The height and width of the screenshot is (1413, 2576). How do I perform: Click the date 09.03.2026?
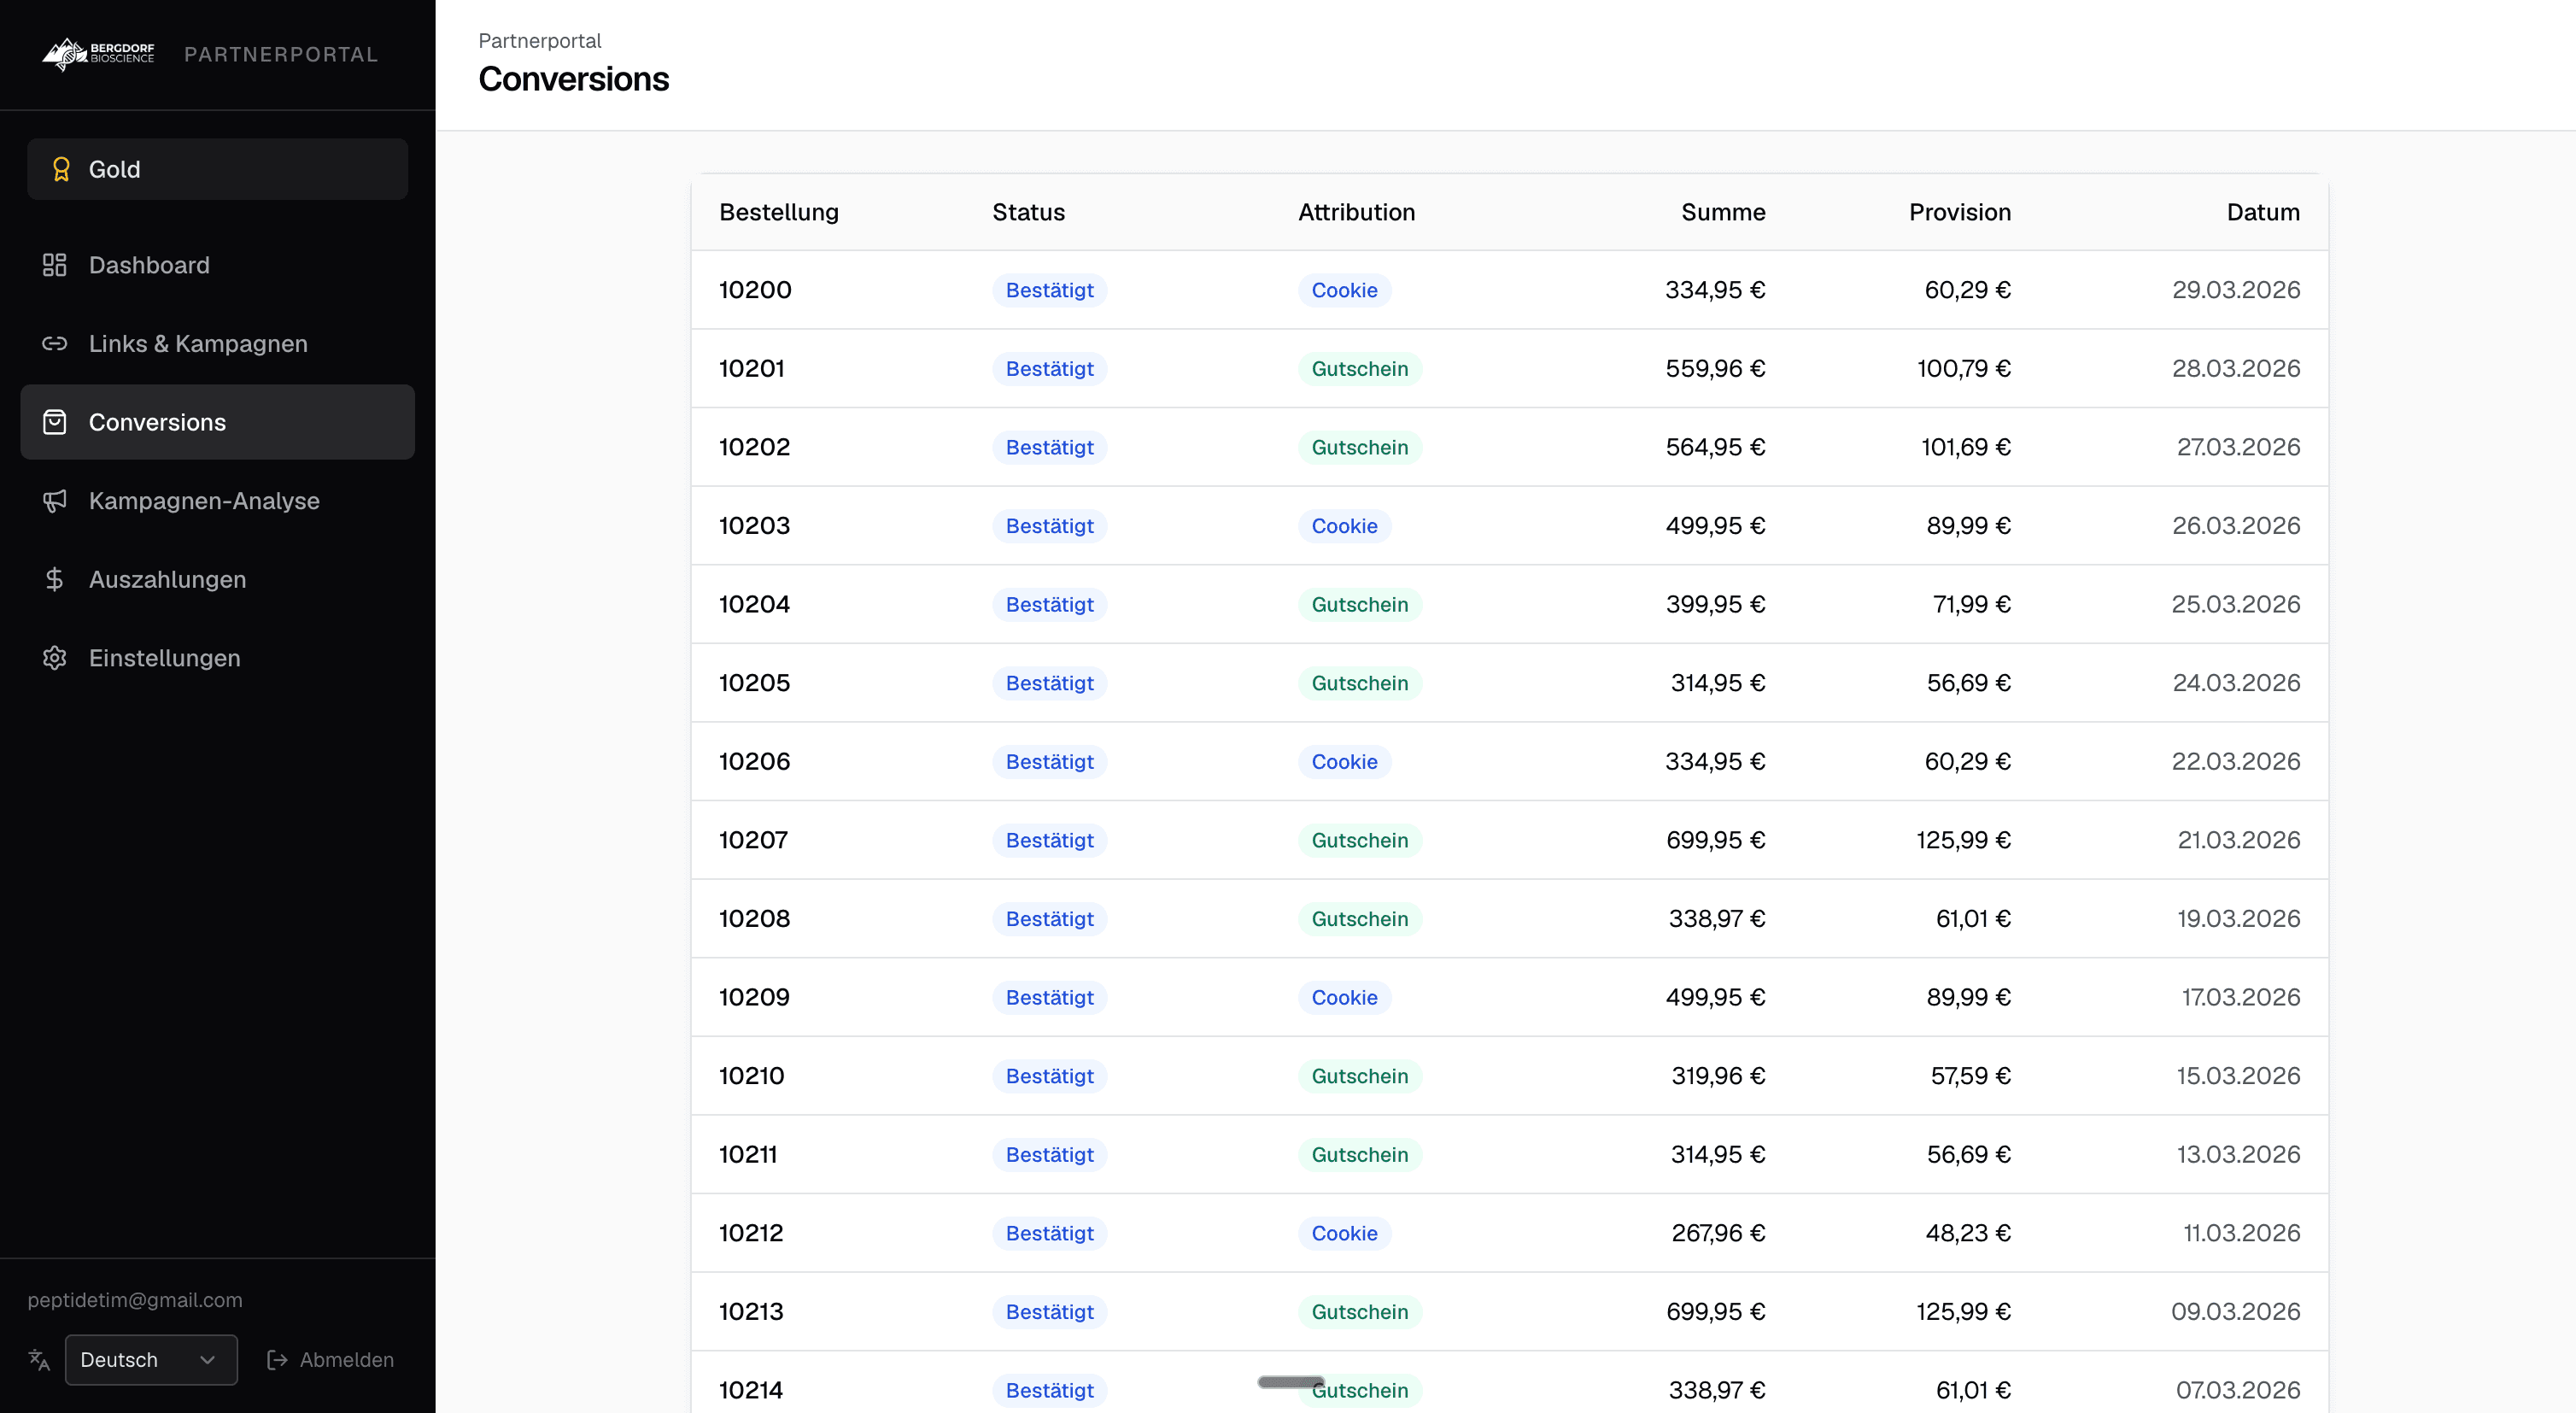(2235, 1312)
